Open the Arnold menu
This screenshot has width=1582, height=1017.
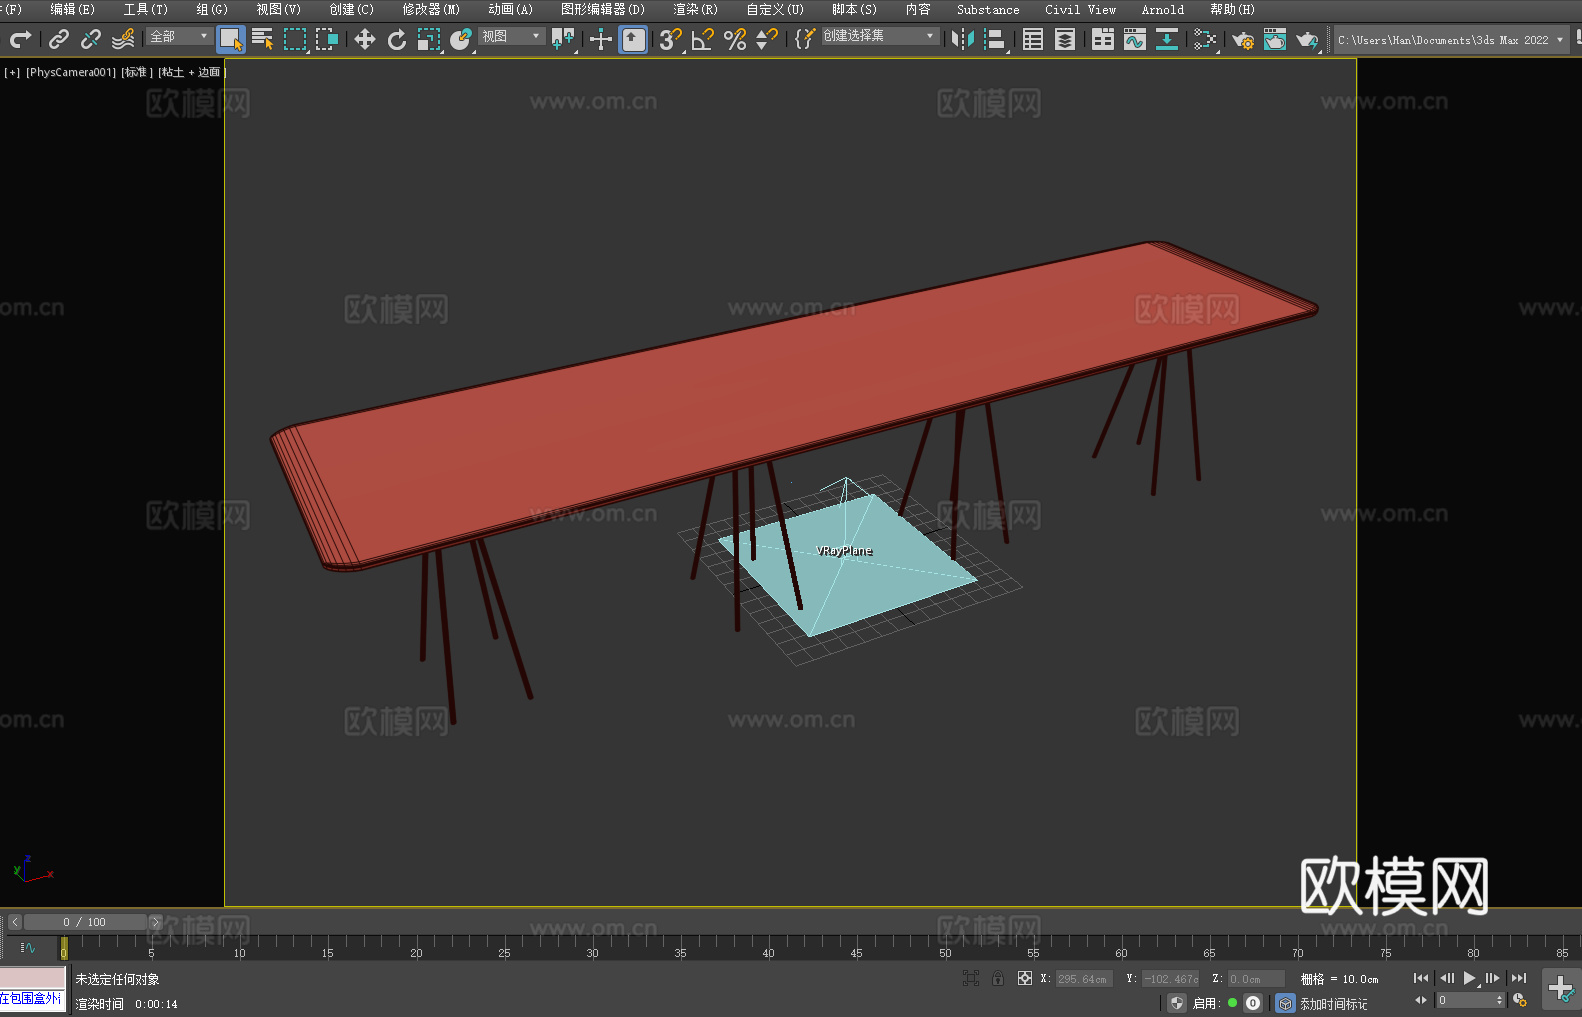[x=1162, y=9]
